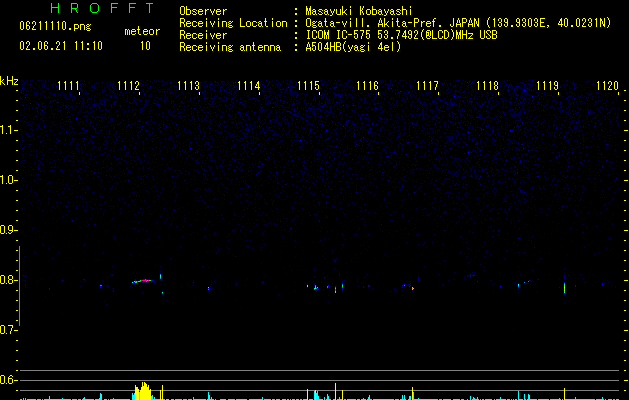Click the 1112 time axis label
The height and width of the screenshot is (400, 629).
(x=128, y=85)
